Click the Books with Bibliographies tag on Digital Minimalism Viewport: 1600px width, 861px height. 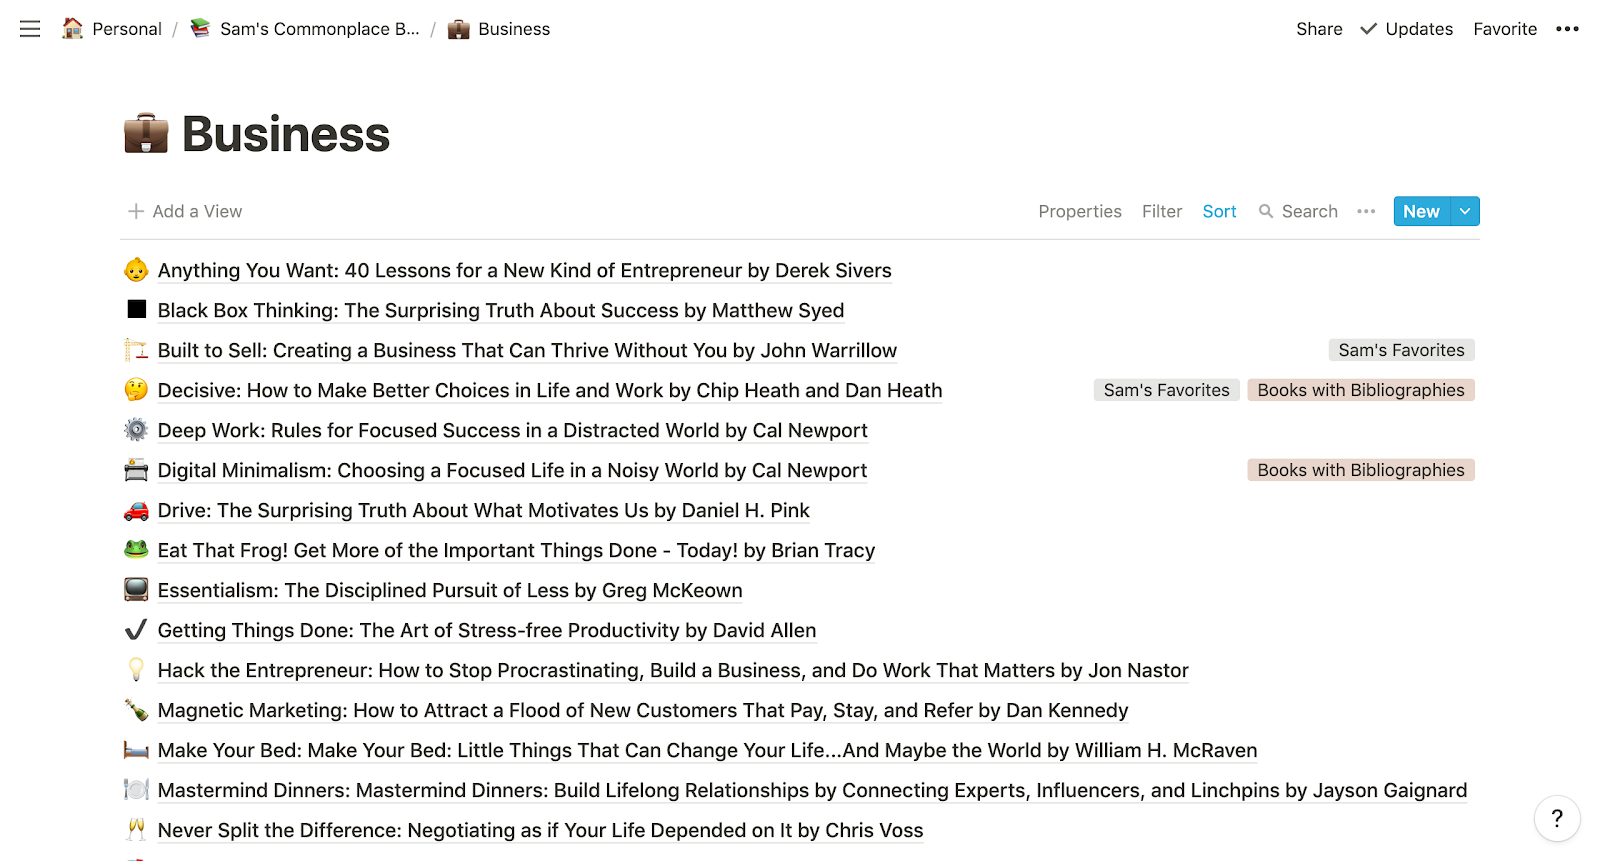[1360, 470]
